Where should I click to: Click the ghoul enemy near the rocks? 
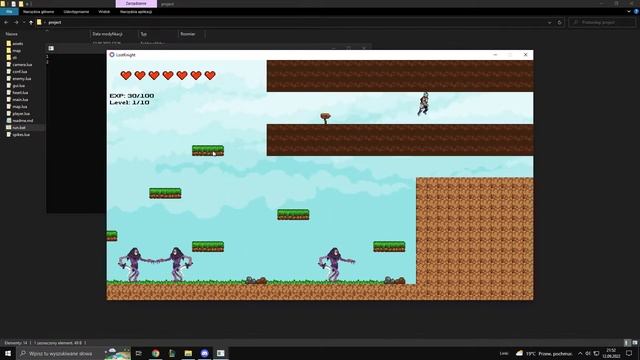336,264
